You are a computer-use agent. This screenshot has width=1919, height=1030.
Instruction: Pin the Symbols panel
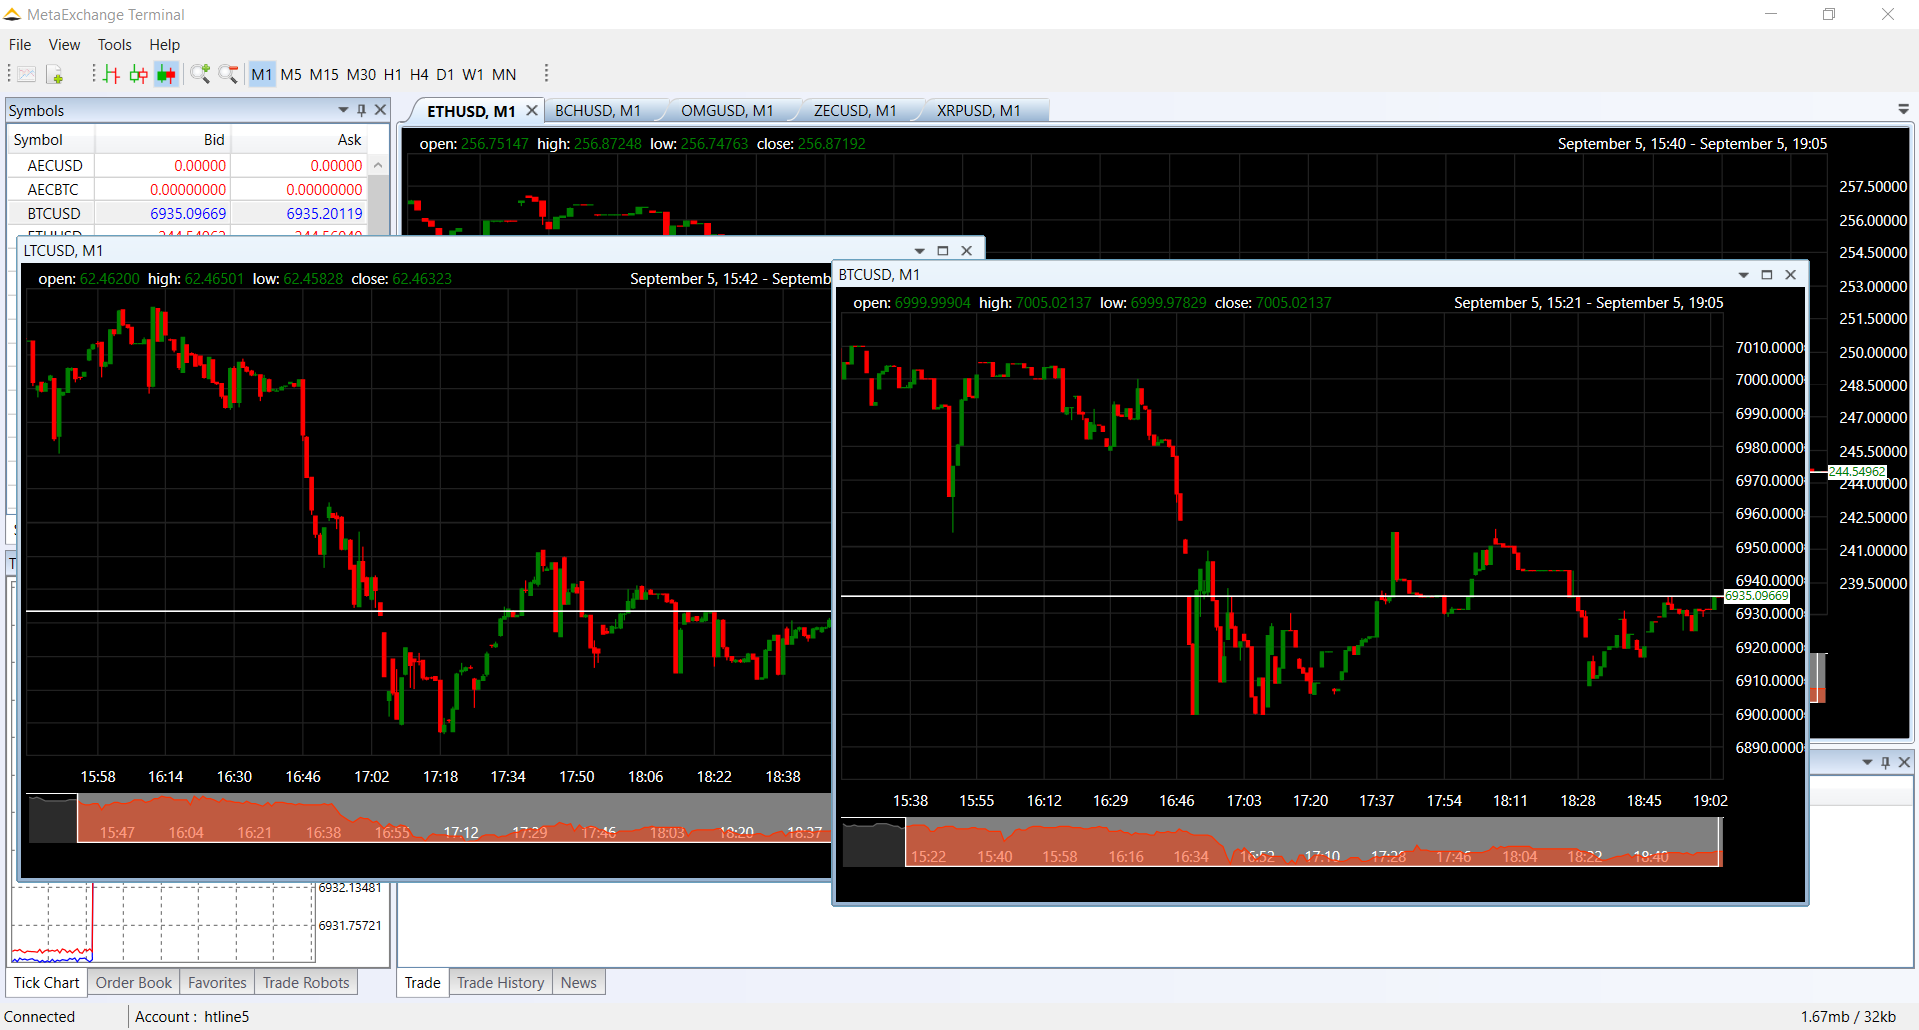click(361, 110)
